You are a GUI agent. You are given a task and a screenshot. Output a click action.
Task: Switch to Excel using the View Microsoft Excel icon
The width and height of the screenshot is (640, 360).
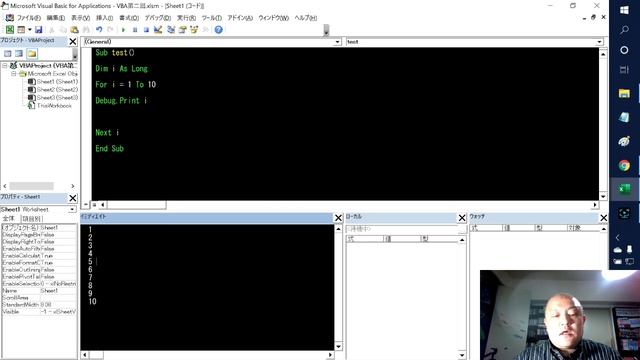(10, 29)
